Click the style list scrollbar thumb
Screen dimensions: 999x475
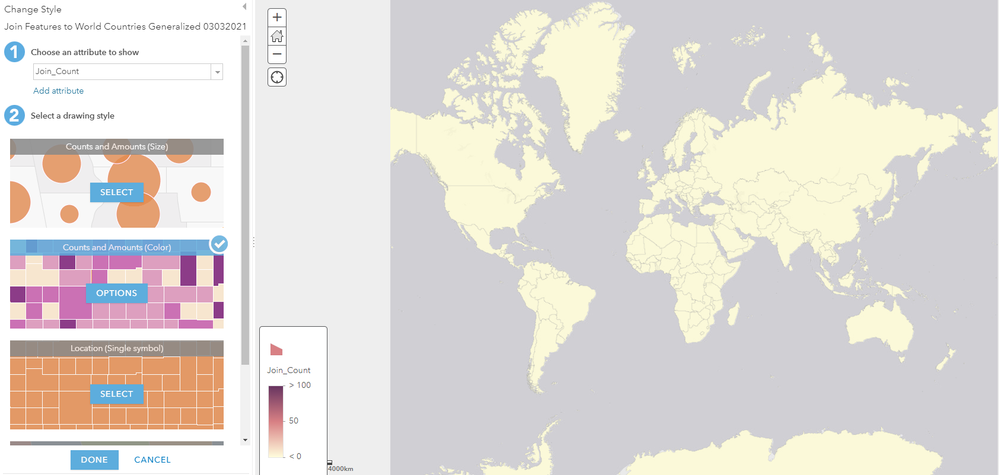pyautogui.click(x=245, y=204)
